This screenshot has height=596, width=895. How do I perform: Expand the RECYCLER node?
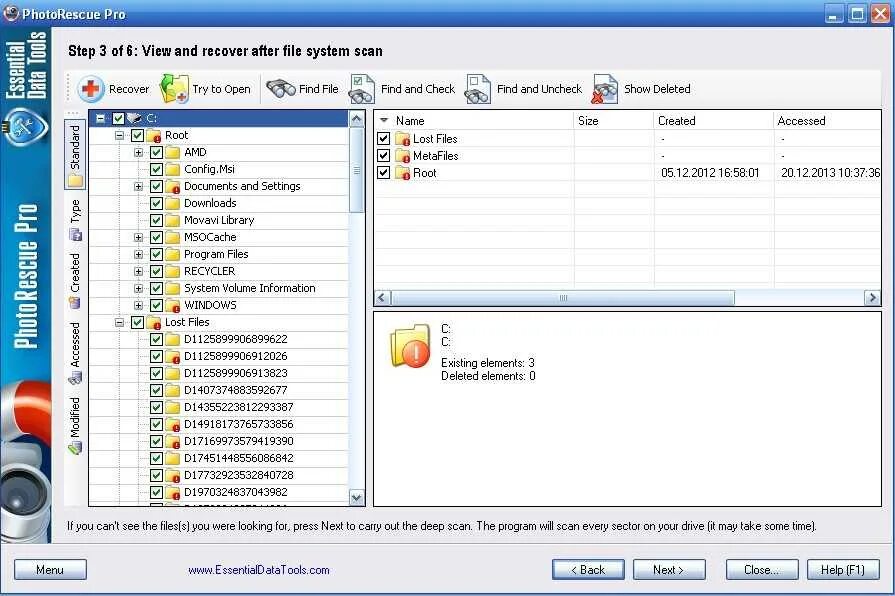(138, 271)
